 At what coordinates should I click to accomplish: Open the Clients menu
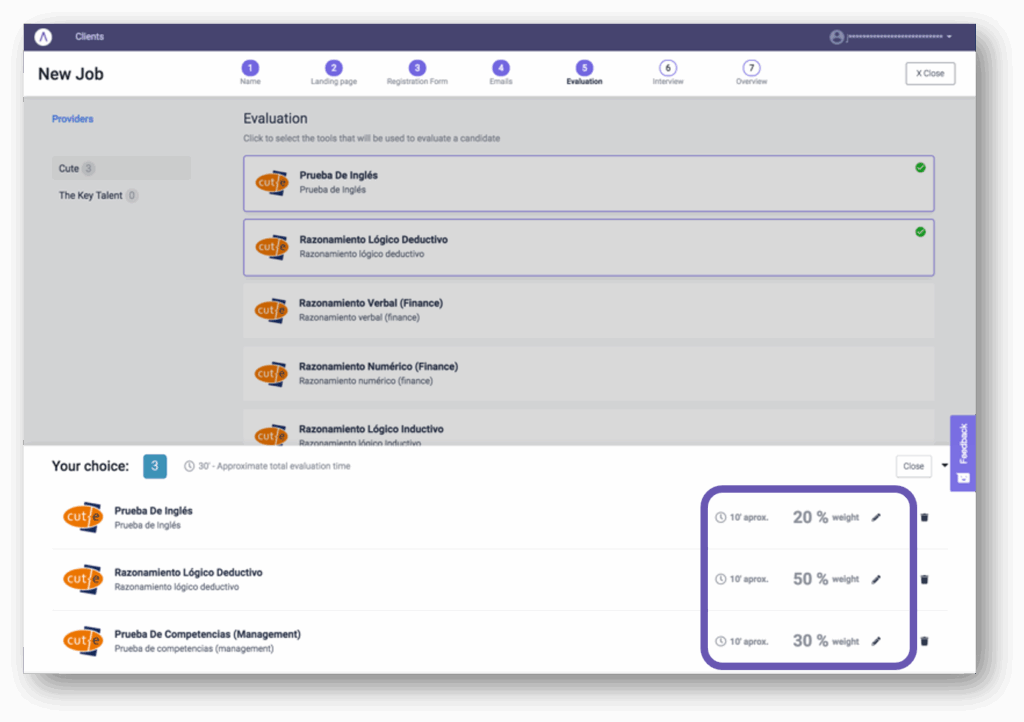[x=89, y=37]
